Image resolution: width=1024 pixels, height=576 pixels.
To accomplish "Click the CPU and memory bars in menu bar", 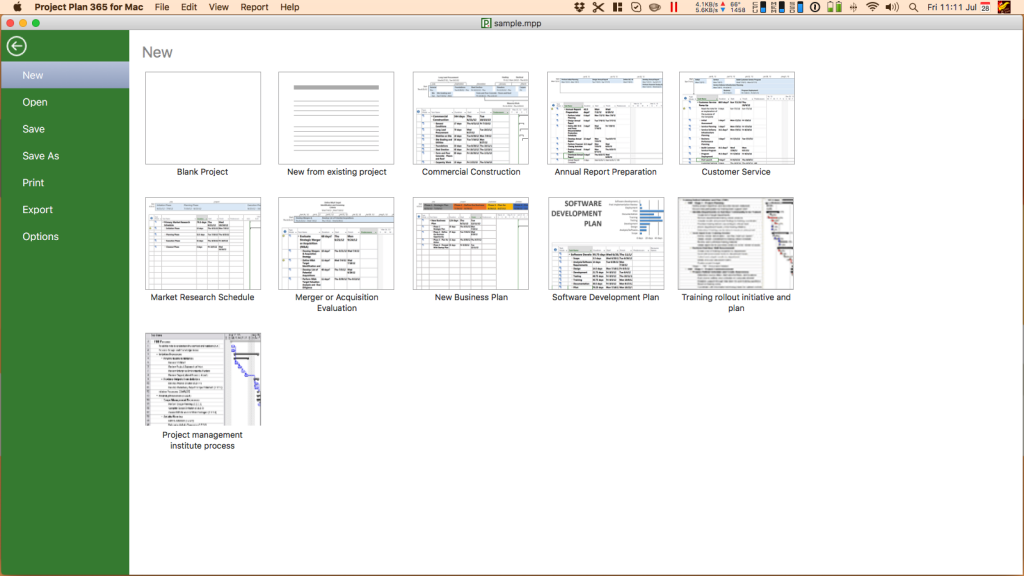I will click(780, 7).
